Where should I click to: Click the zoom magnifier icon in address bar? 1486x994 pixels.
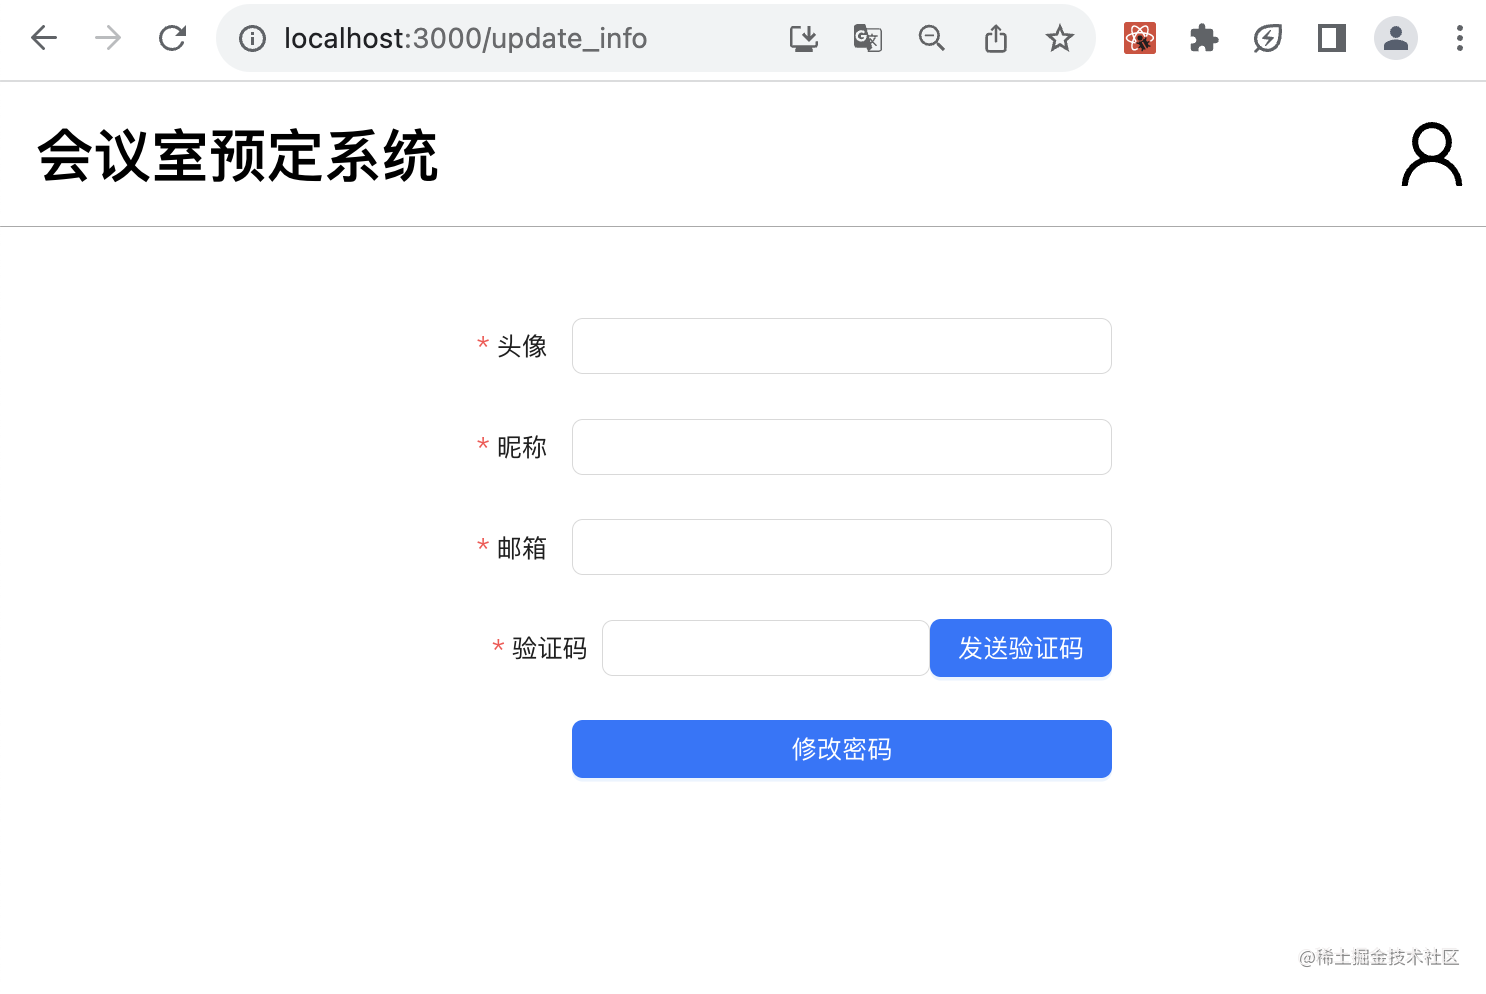[931, 38]
